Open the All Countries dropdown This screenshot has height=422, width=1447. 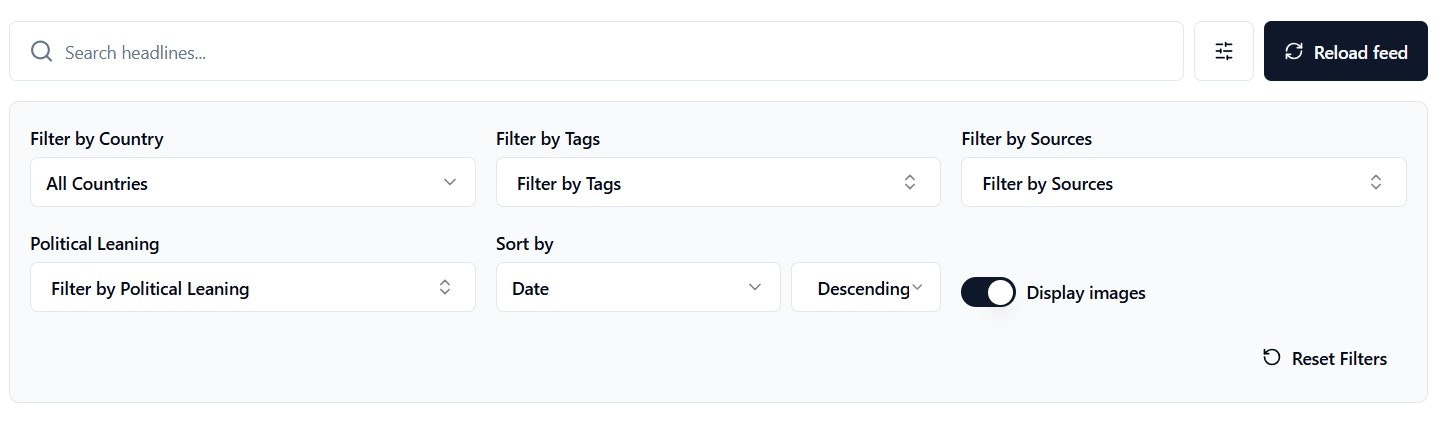[252, 183]
